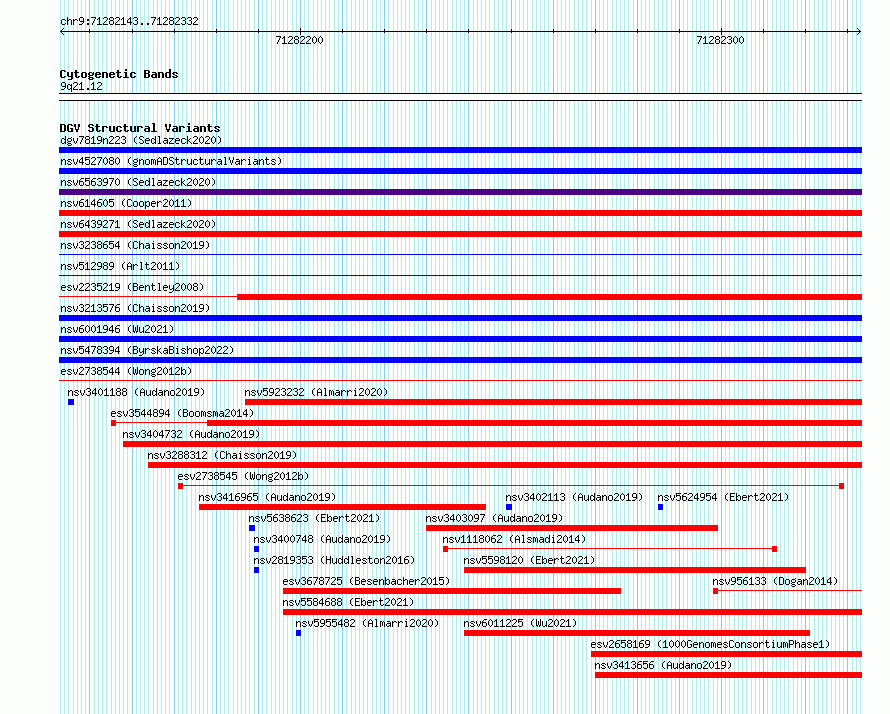This screenshot has width=890, height=714.
Task: Click the 71282300 ruler position label
Action: [x=720, y=40]
